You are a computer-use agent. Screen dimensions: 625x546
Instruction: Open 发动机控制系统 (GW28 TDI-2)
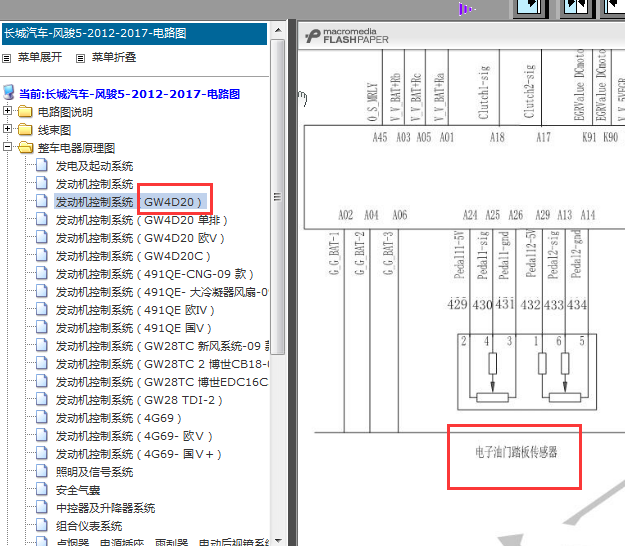(139, 400)
